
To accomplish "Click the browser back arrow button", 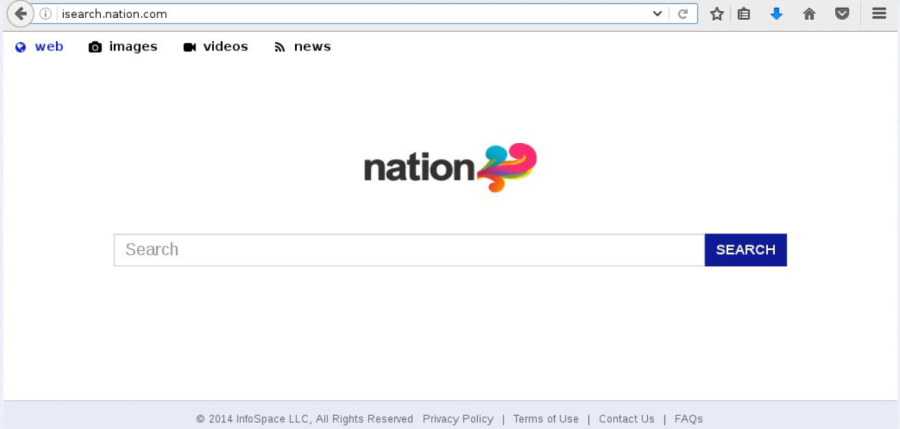I will pos(20,14).
